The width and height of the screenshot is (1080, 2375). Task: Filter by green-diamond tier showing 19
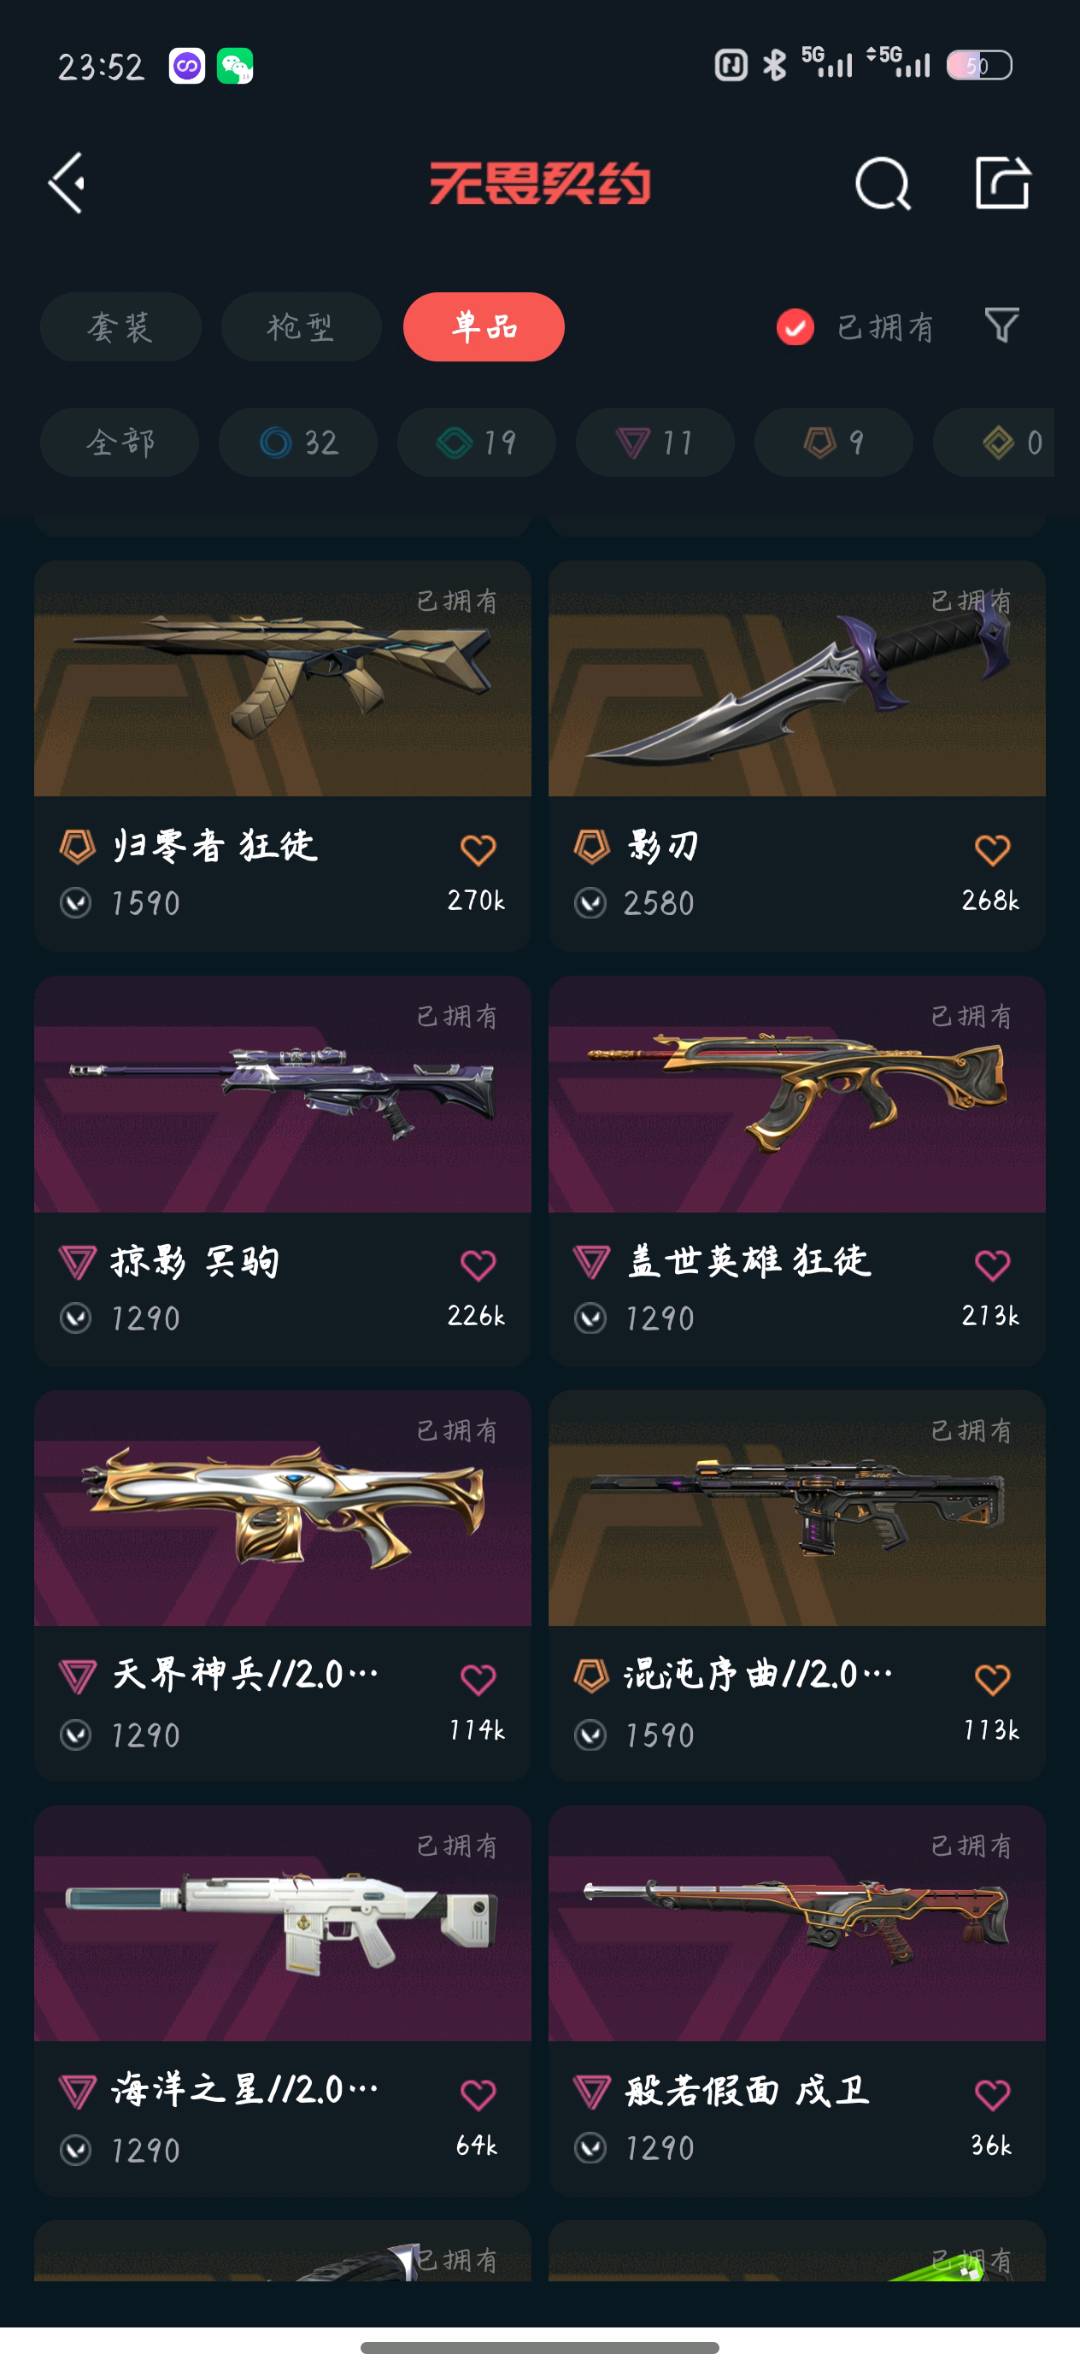[x=477, y=442]
